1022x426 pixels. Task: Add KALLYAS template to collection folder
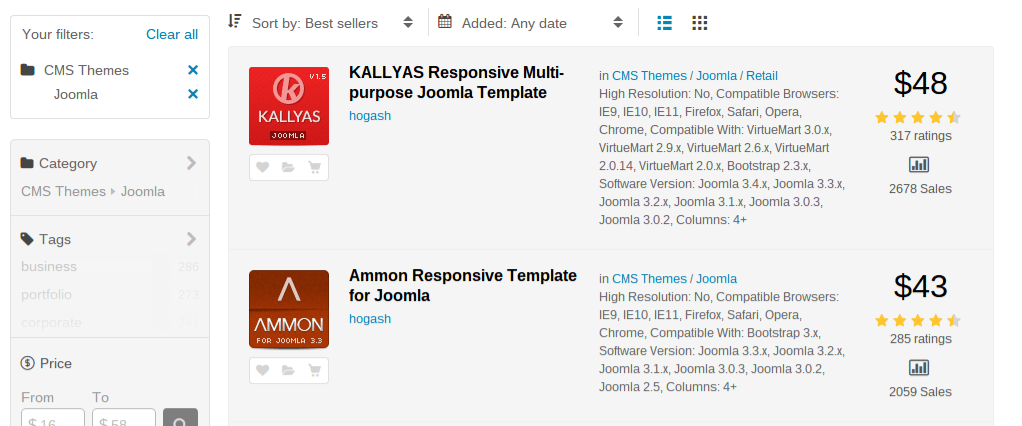coord(288,167)
